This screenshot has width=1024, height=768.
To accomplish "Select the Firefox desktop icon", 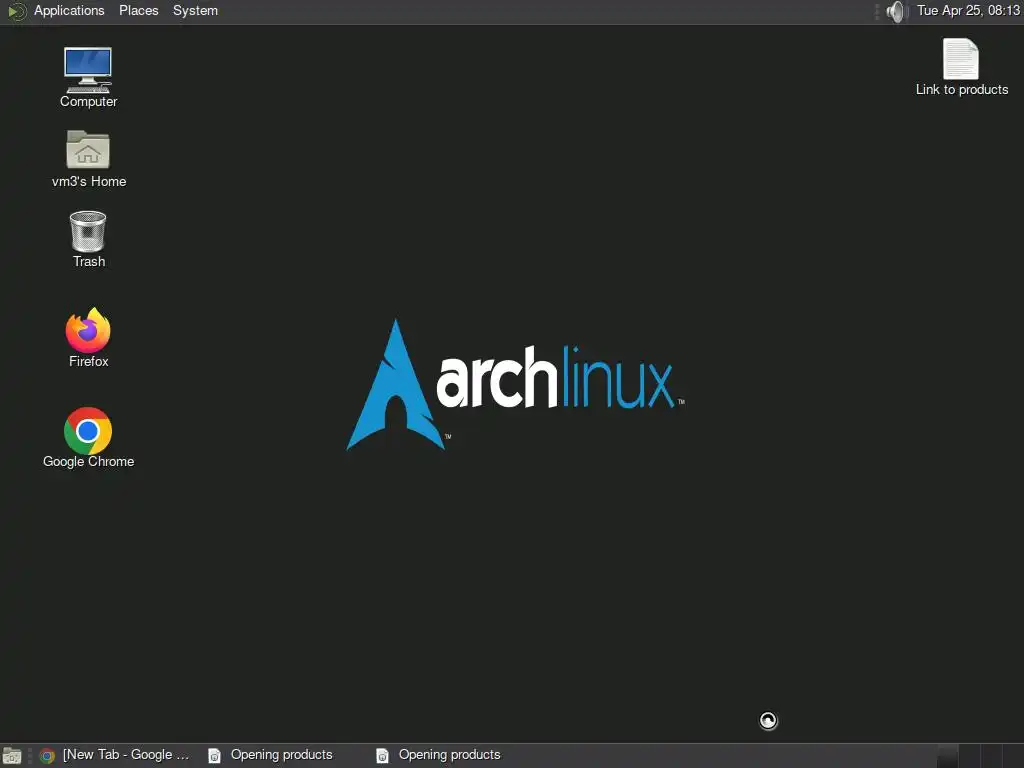I will 88,337.
